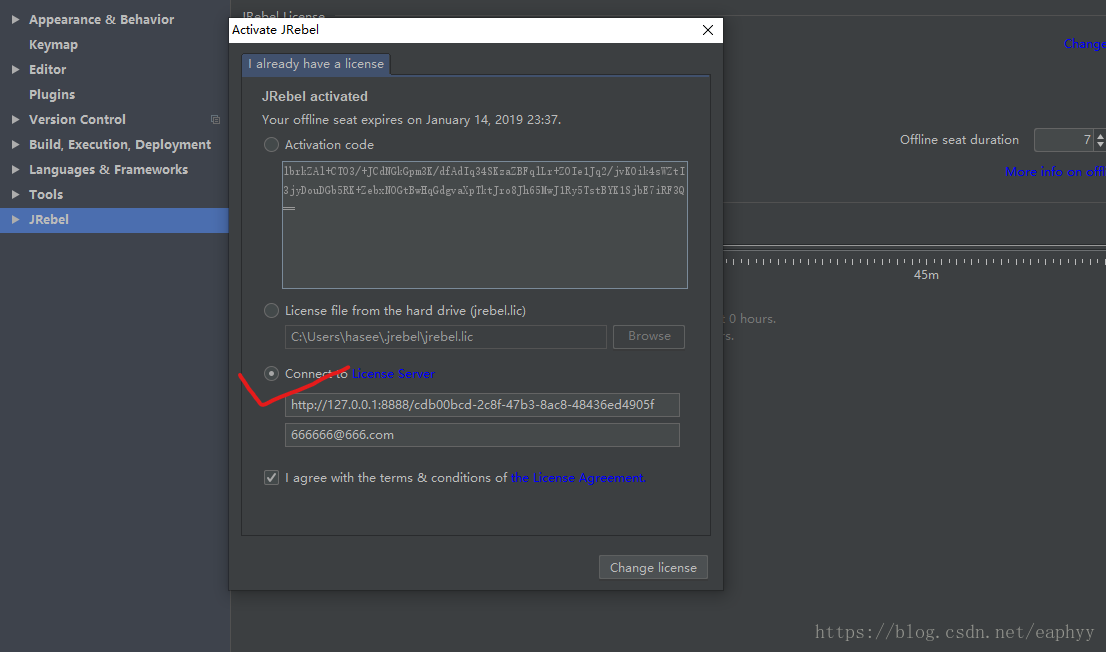Click the license server URL field
The width and height of the screenshot is (1106, 652).
point(482,405)
